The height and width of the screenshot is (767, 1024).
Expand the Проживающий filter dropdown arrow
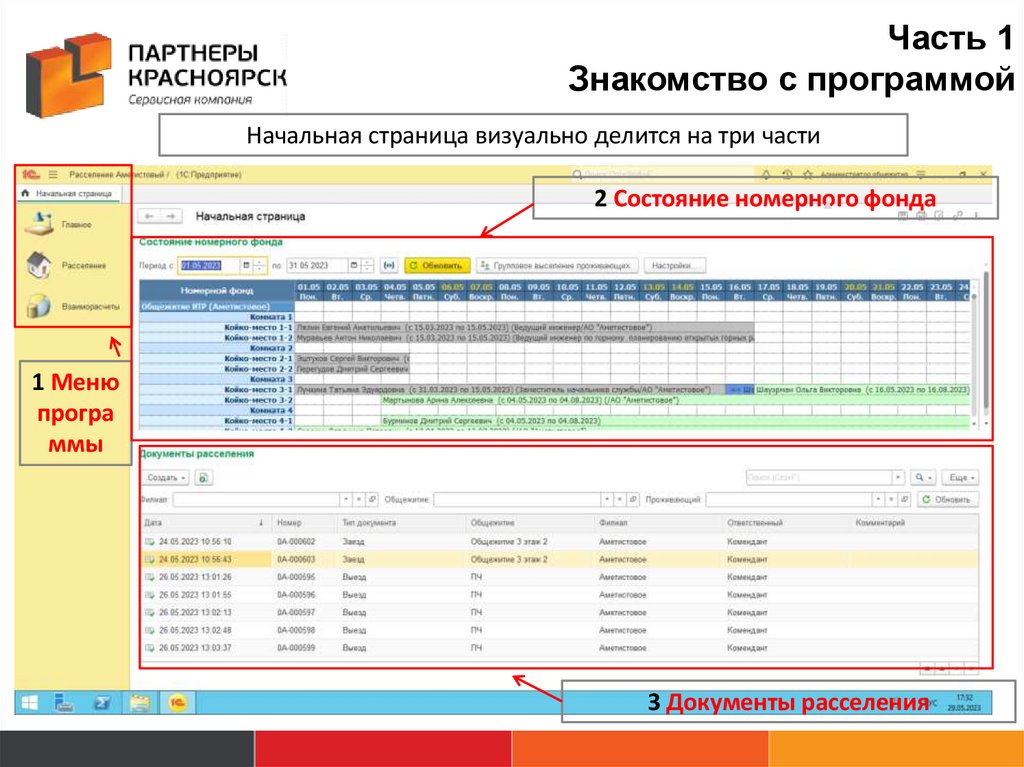click(x=878, y=500)
